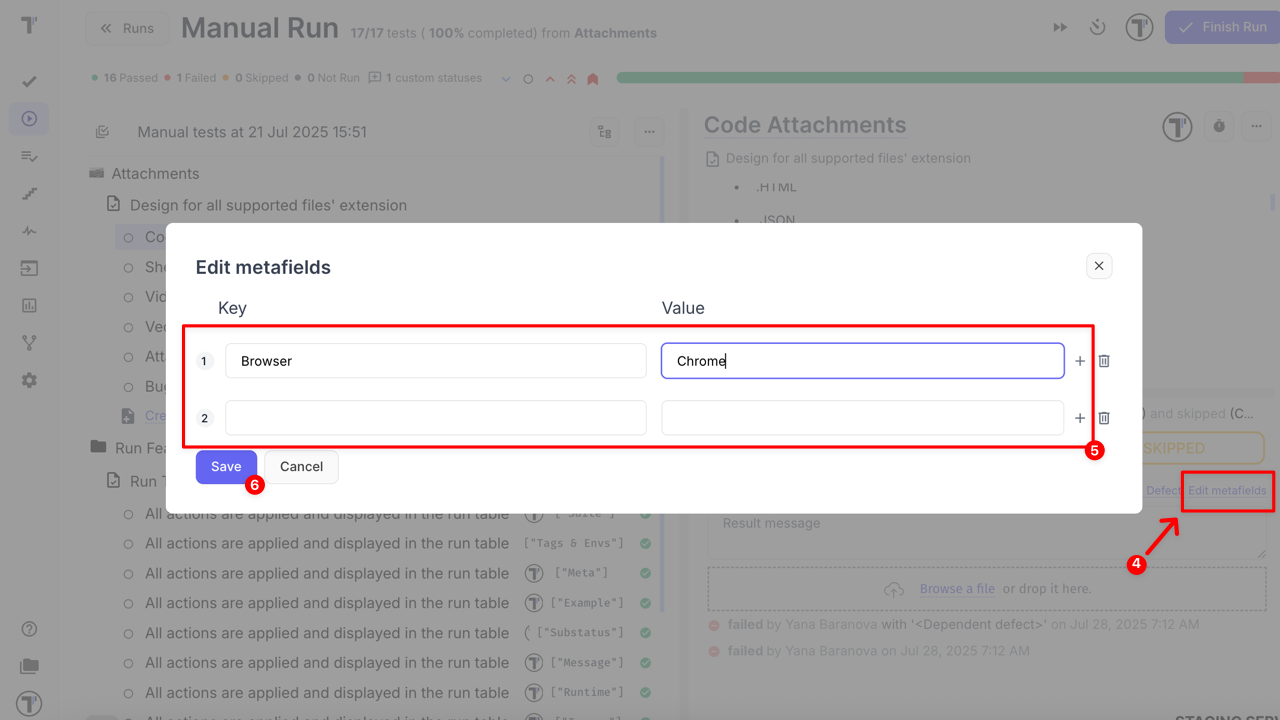Open three-dots menu next to Manual tests
Screen dimensions: 1280x720
coord(649,132)
